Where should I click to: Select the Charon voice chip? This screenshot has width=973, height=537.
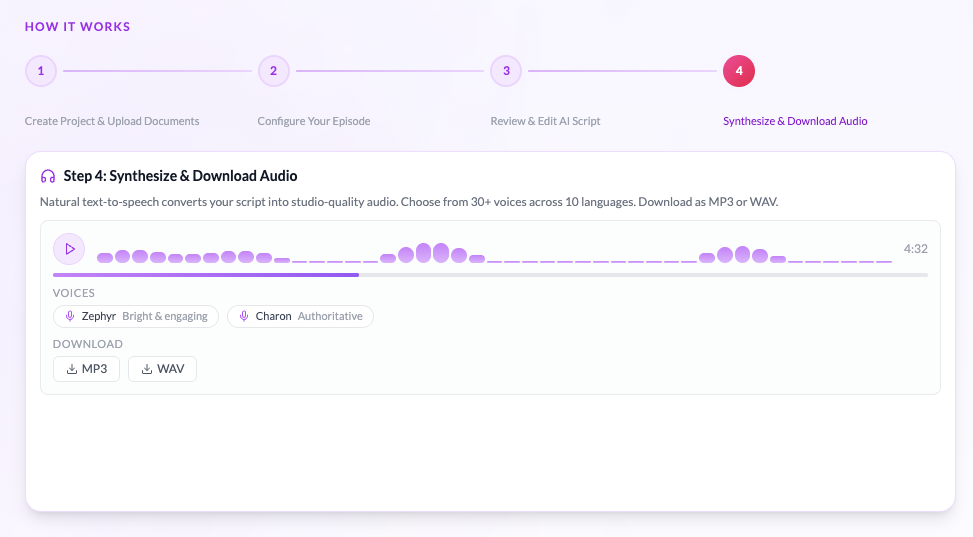click(x=300, y=316)
